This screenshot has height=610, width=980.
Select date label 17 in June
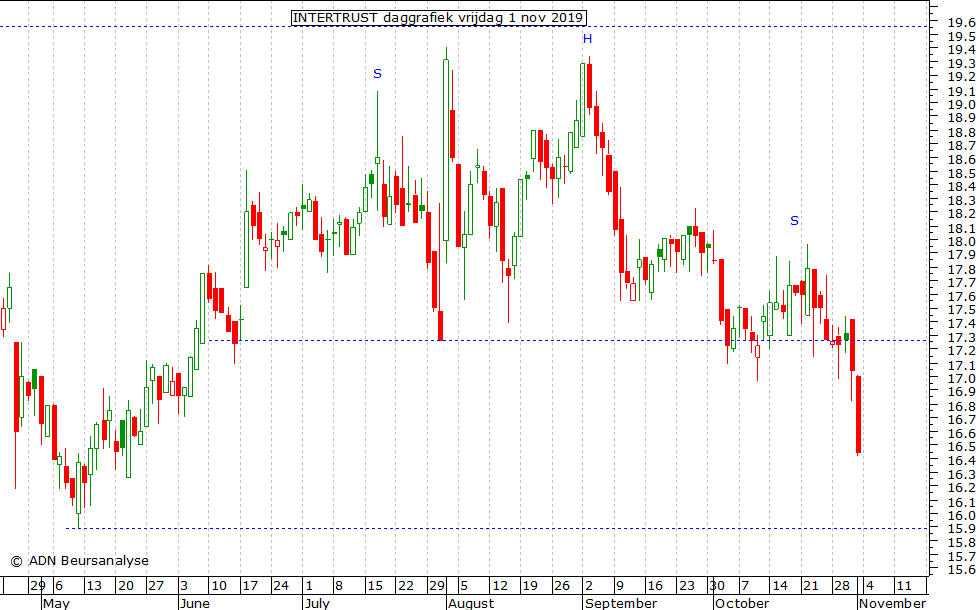pos(250,586)
